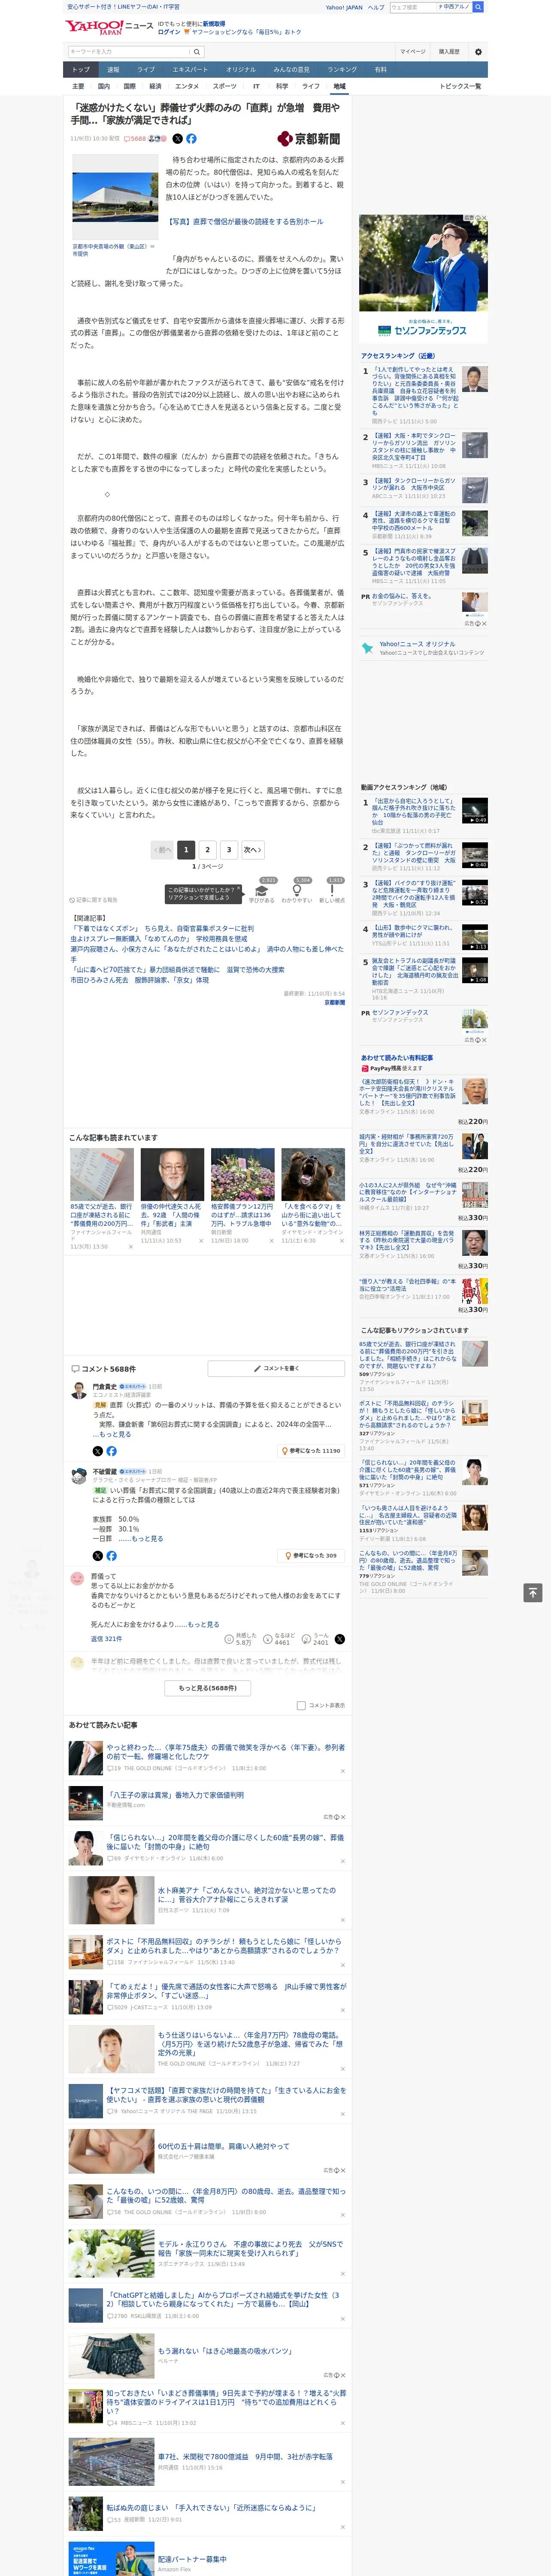Click the 学びがある reaction icon
This screenshot has height=2576, width=551.
tap(262, 889)
